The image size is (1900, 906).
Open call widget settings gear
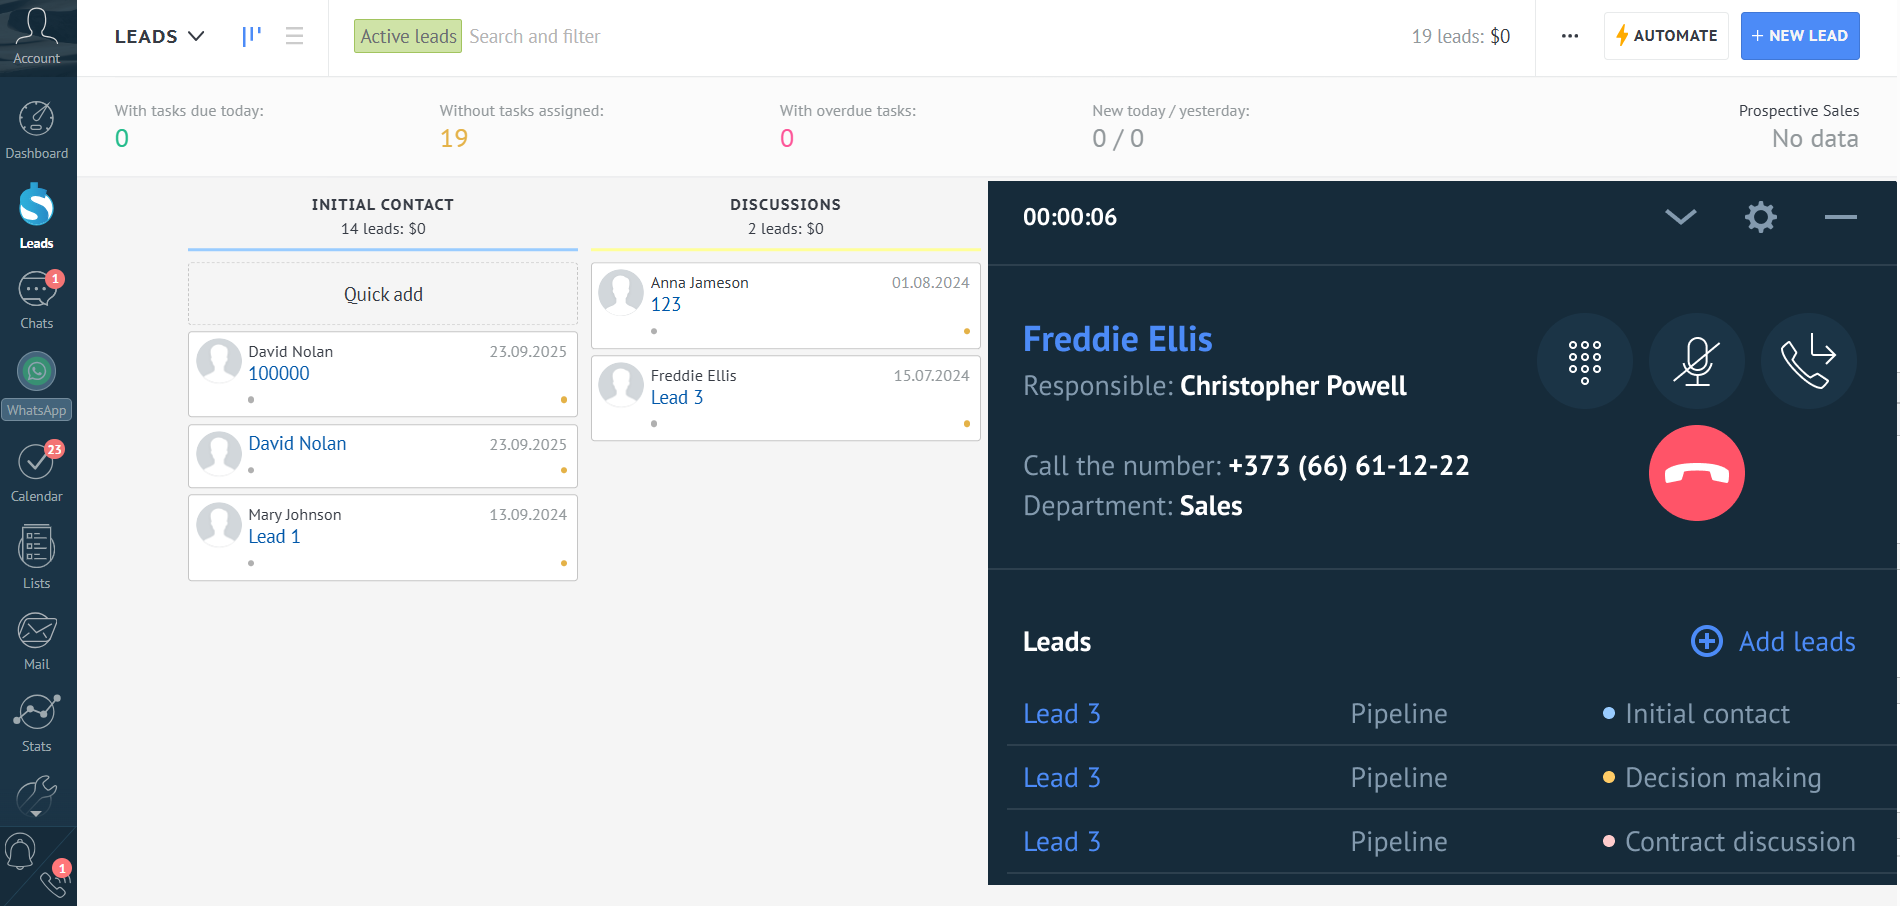[x=1760, y=217]
